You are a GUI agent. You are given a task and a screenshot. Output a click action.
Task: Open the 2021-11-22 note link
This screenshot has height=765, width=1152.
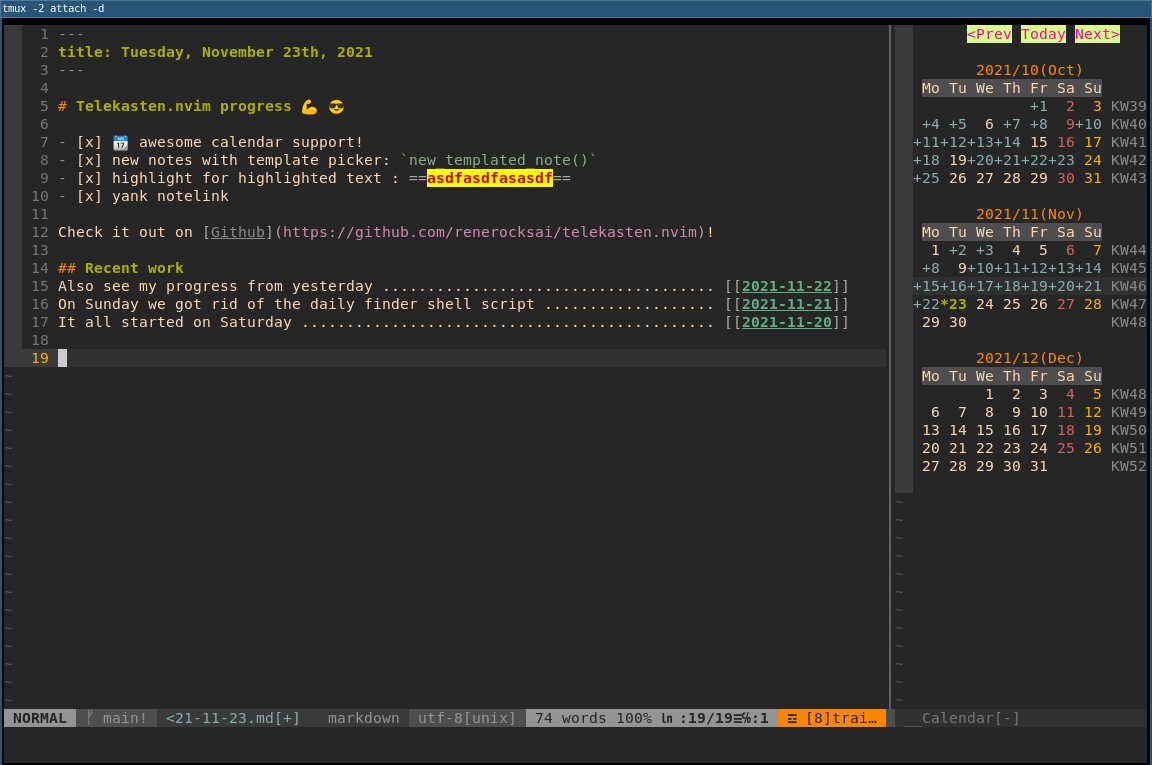(786, 286)
